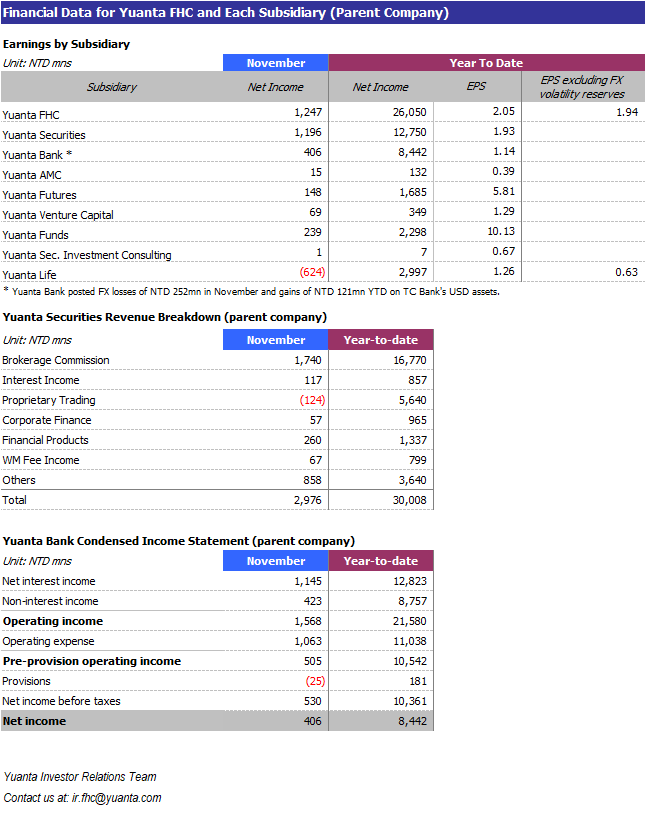Select the 'Operating expense' row label
The width and height of the screenshot is (645, 828).
point(48,642)
